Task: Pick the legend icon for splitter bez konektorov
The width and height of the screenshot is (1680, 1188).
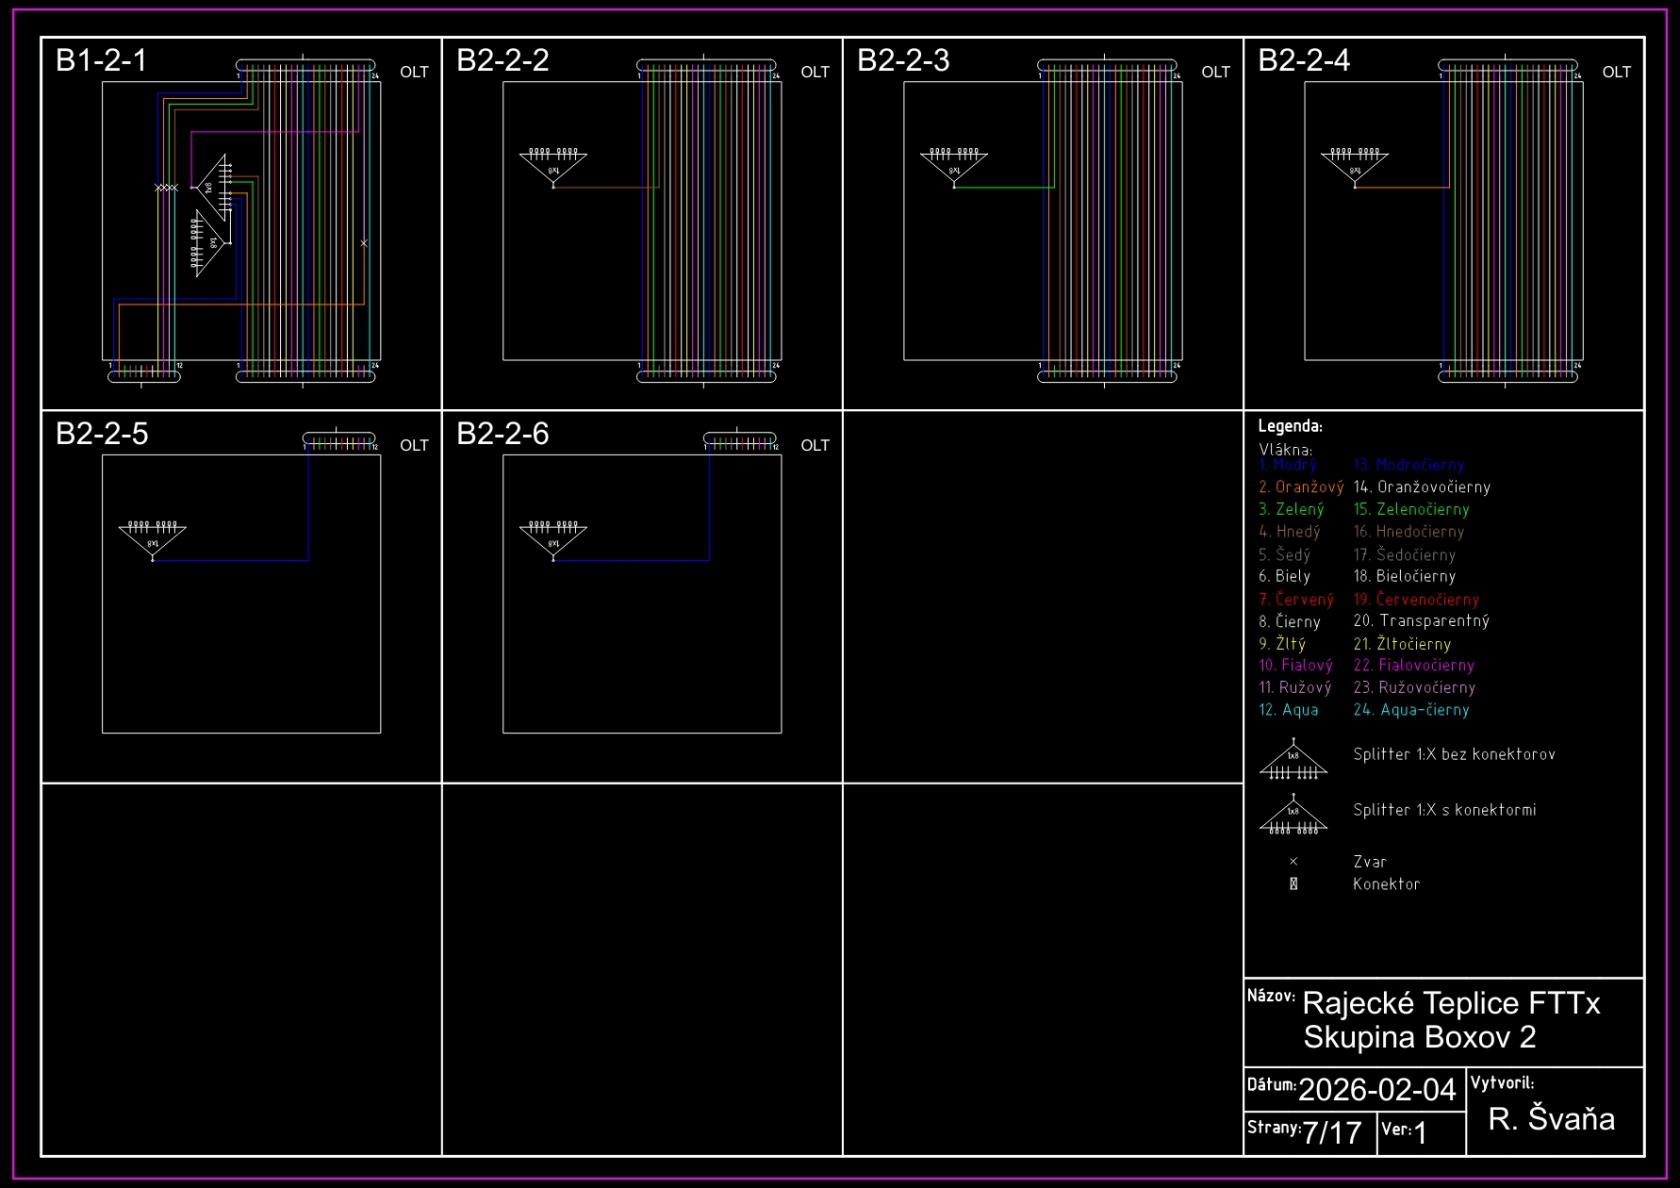Action: pyautogui.click(x=1293, y=762)
